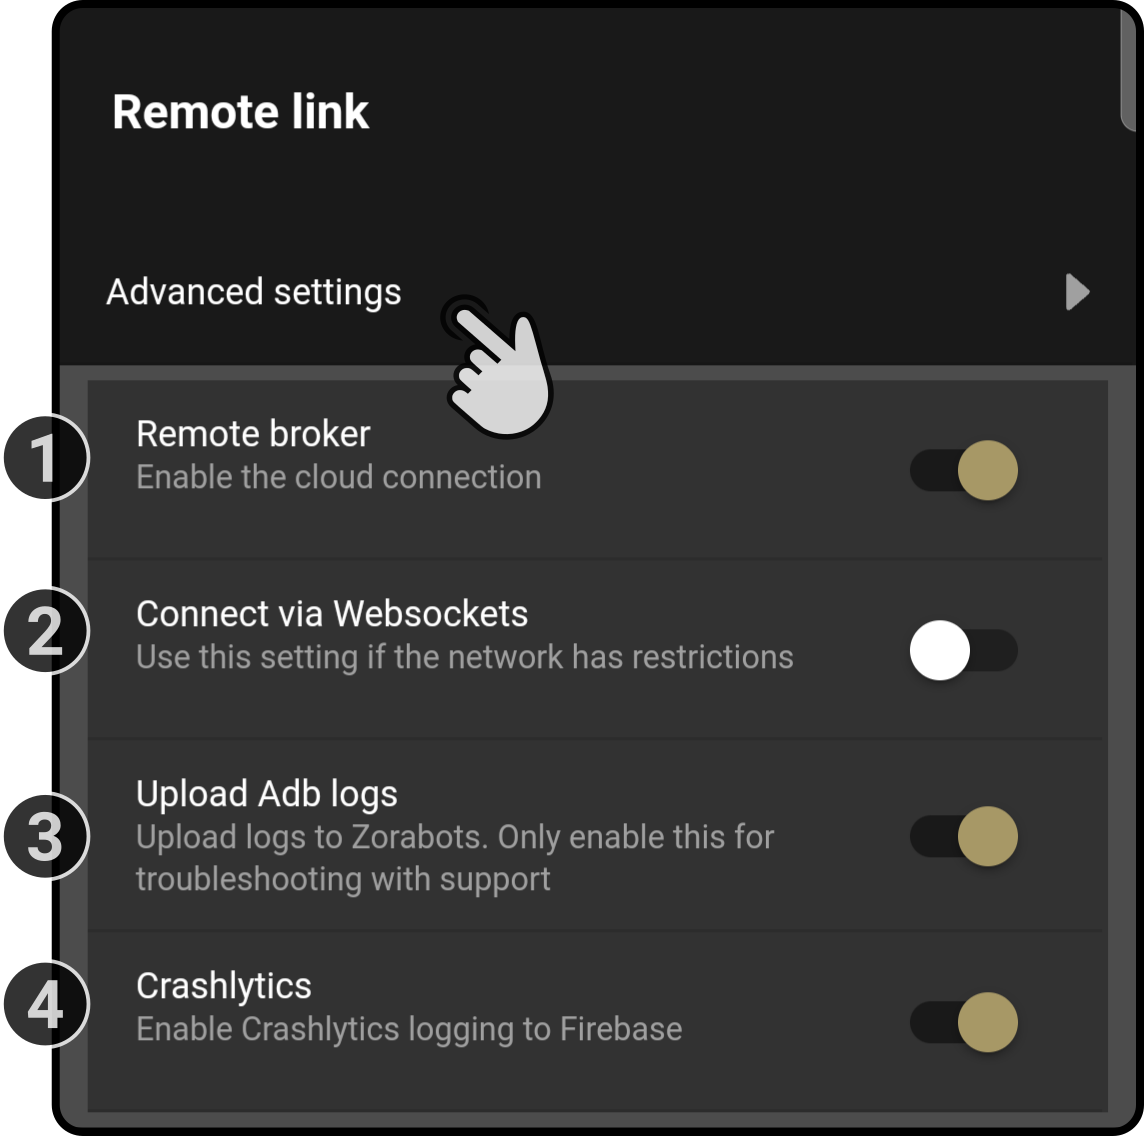Click the Crashlytics setting title
The image size is (1144, 1136).
pyautogui.click(x=224, y=986)
